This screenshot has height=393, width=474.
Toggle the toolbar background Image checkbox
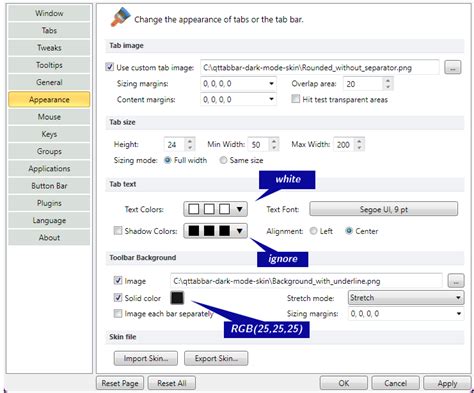click(118, 280)
